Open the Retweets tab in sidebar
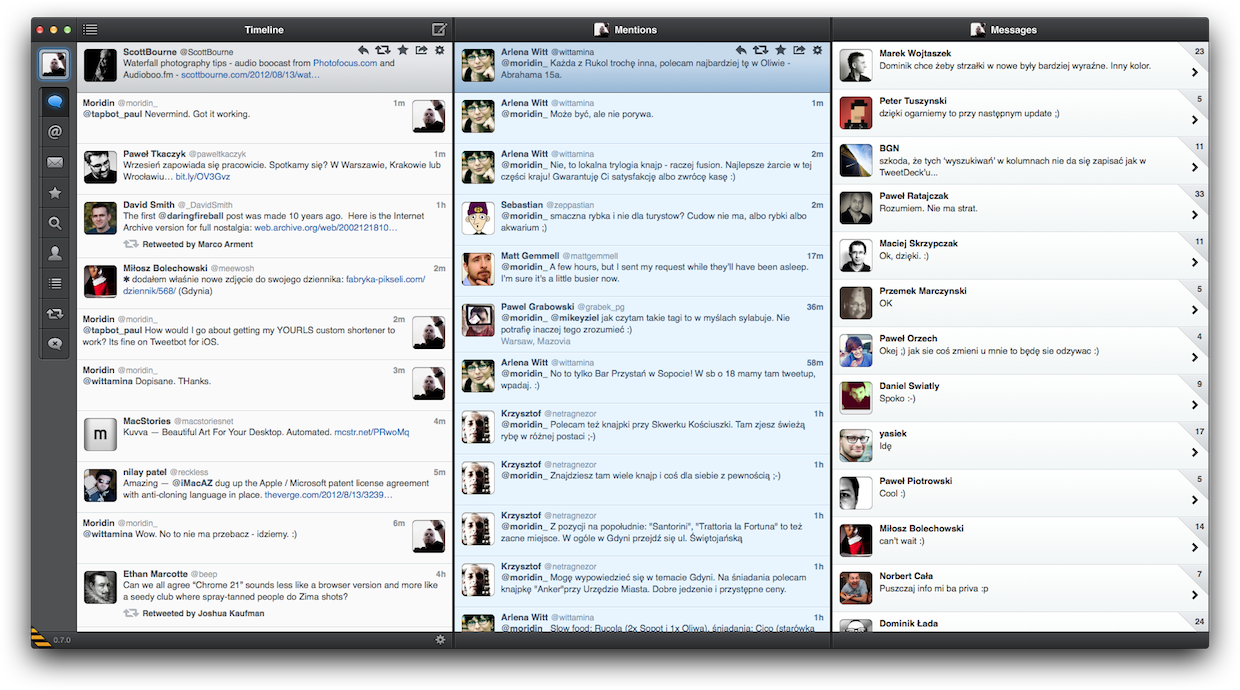The image size is (1240, 690). (x=55, y=314)
